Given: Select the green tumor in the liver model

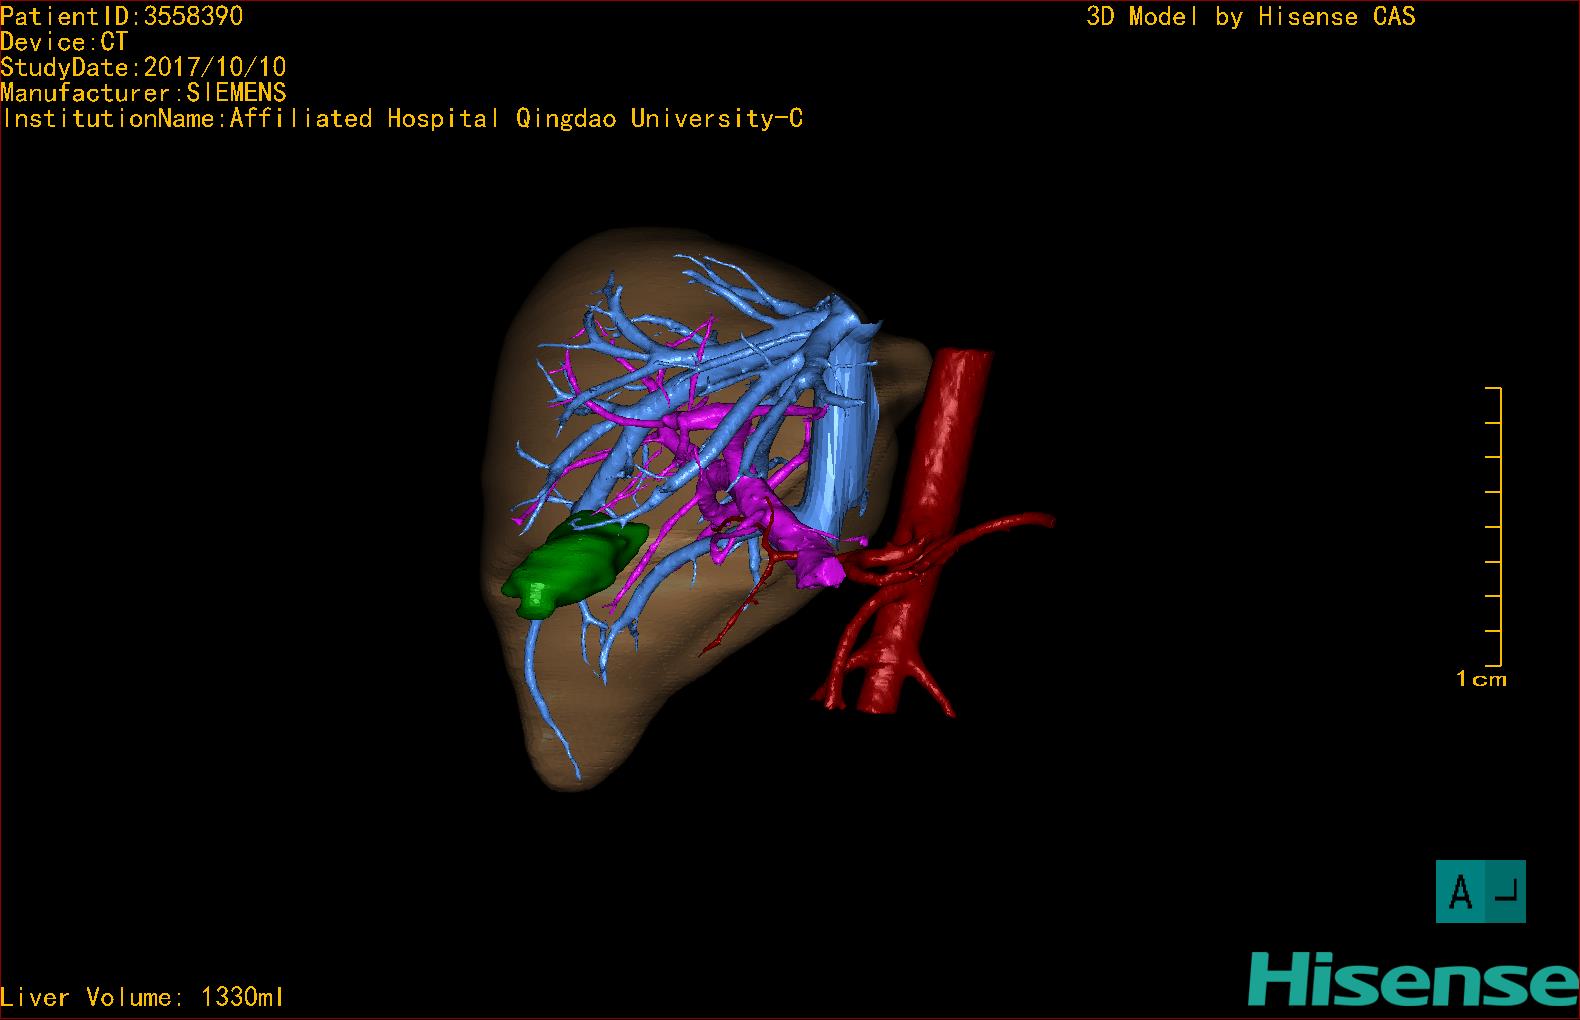Looking at the screenshot, I should pos(572,566).
